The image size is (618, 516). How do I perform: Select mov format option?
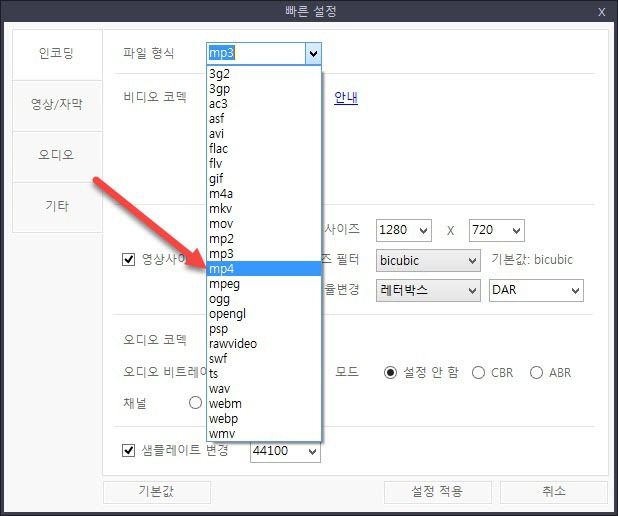click(x=264, y=224)
